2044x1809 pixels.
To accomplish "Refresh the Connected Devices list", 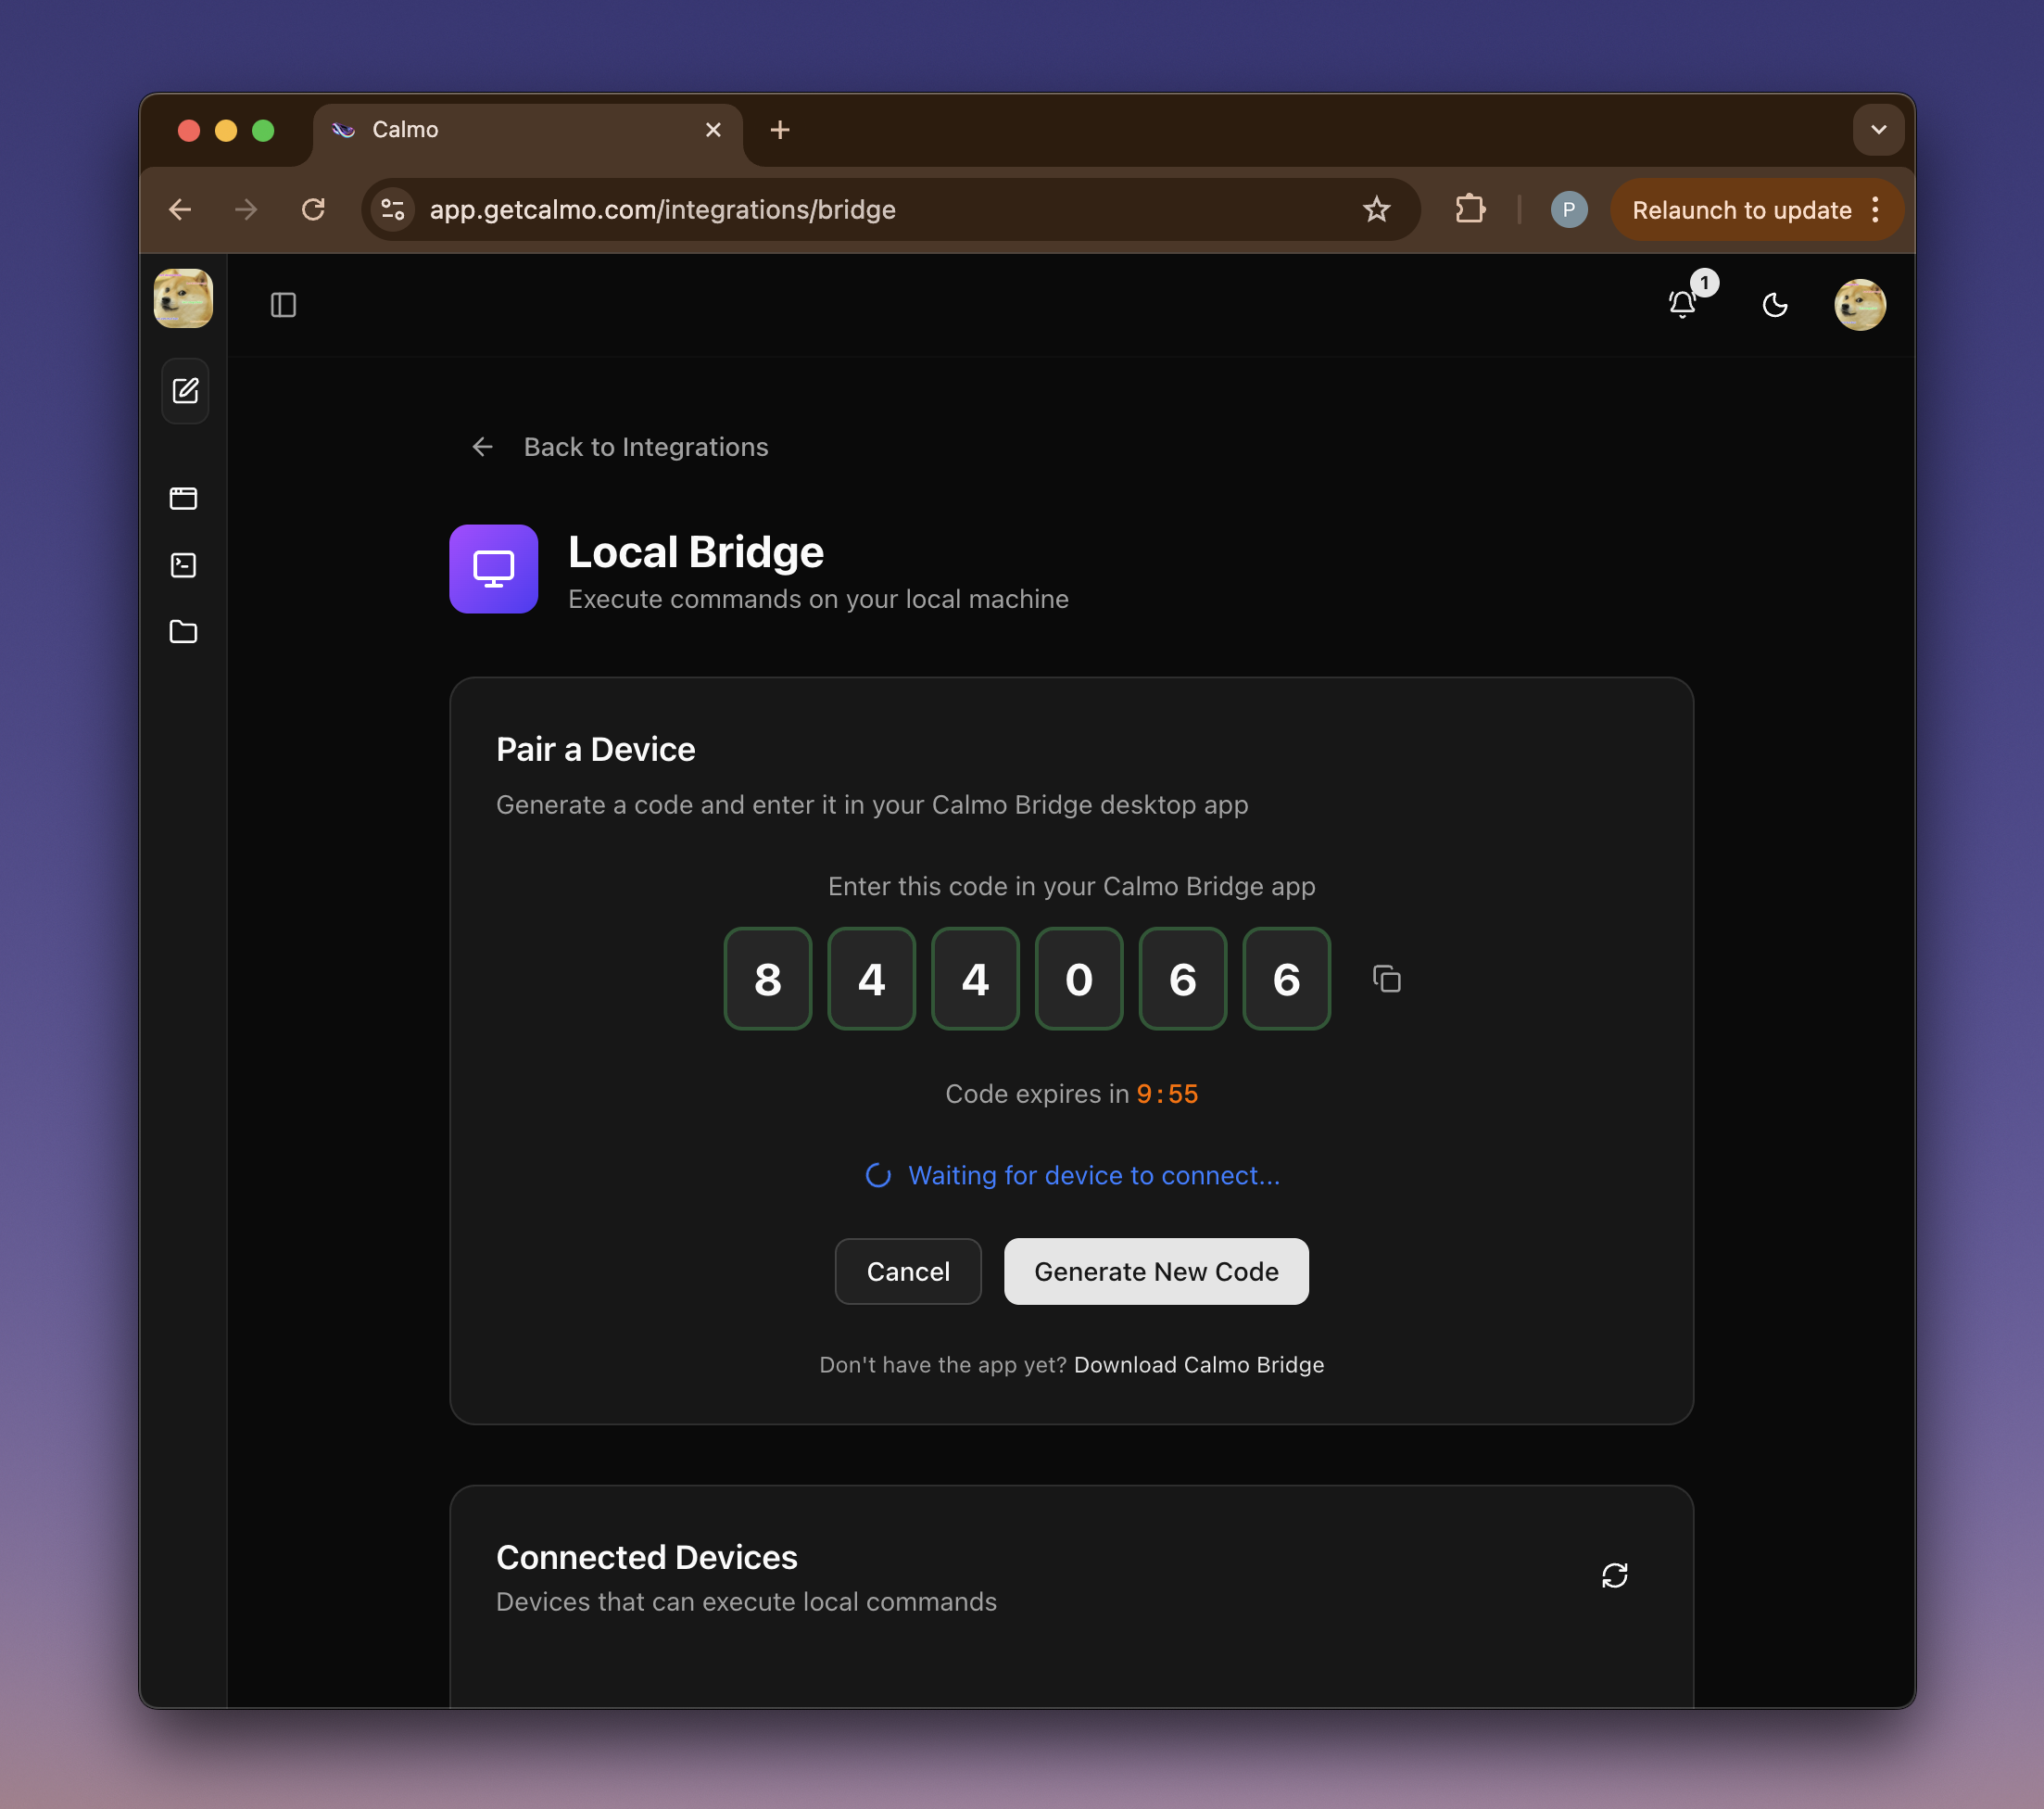I will [1616, 1576].
